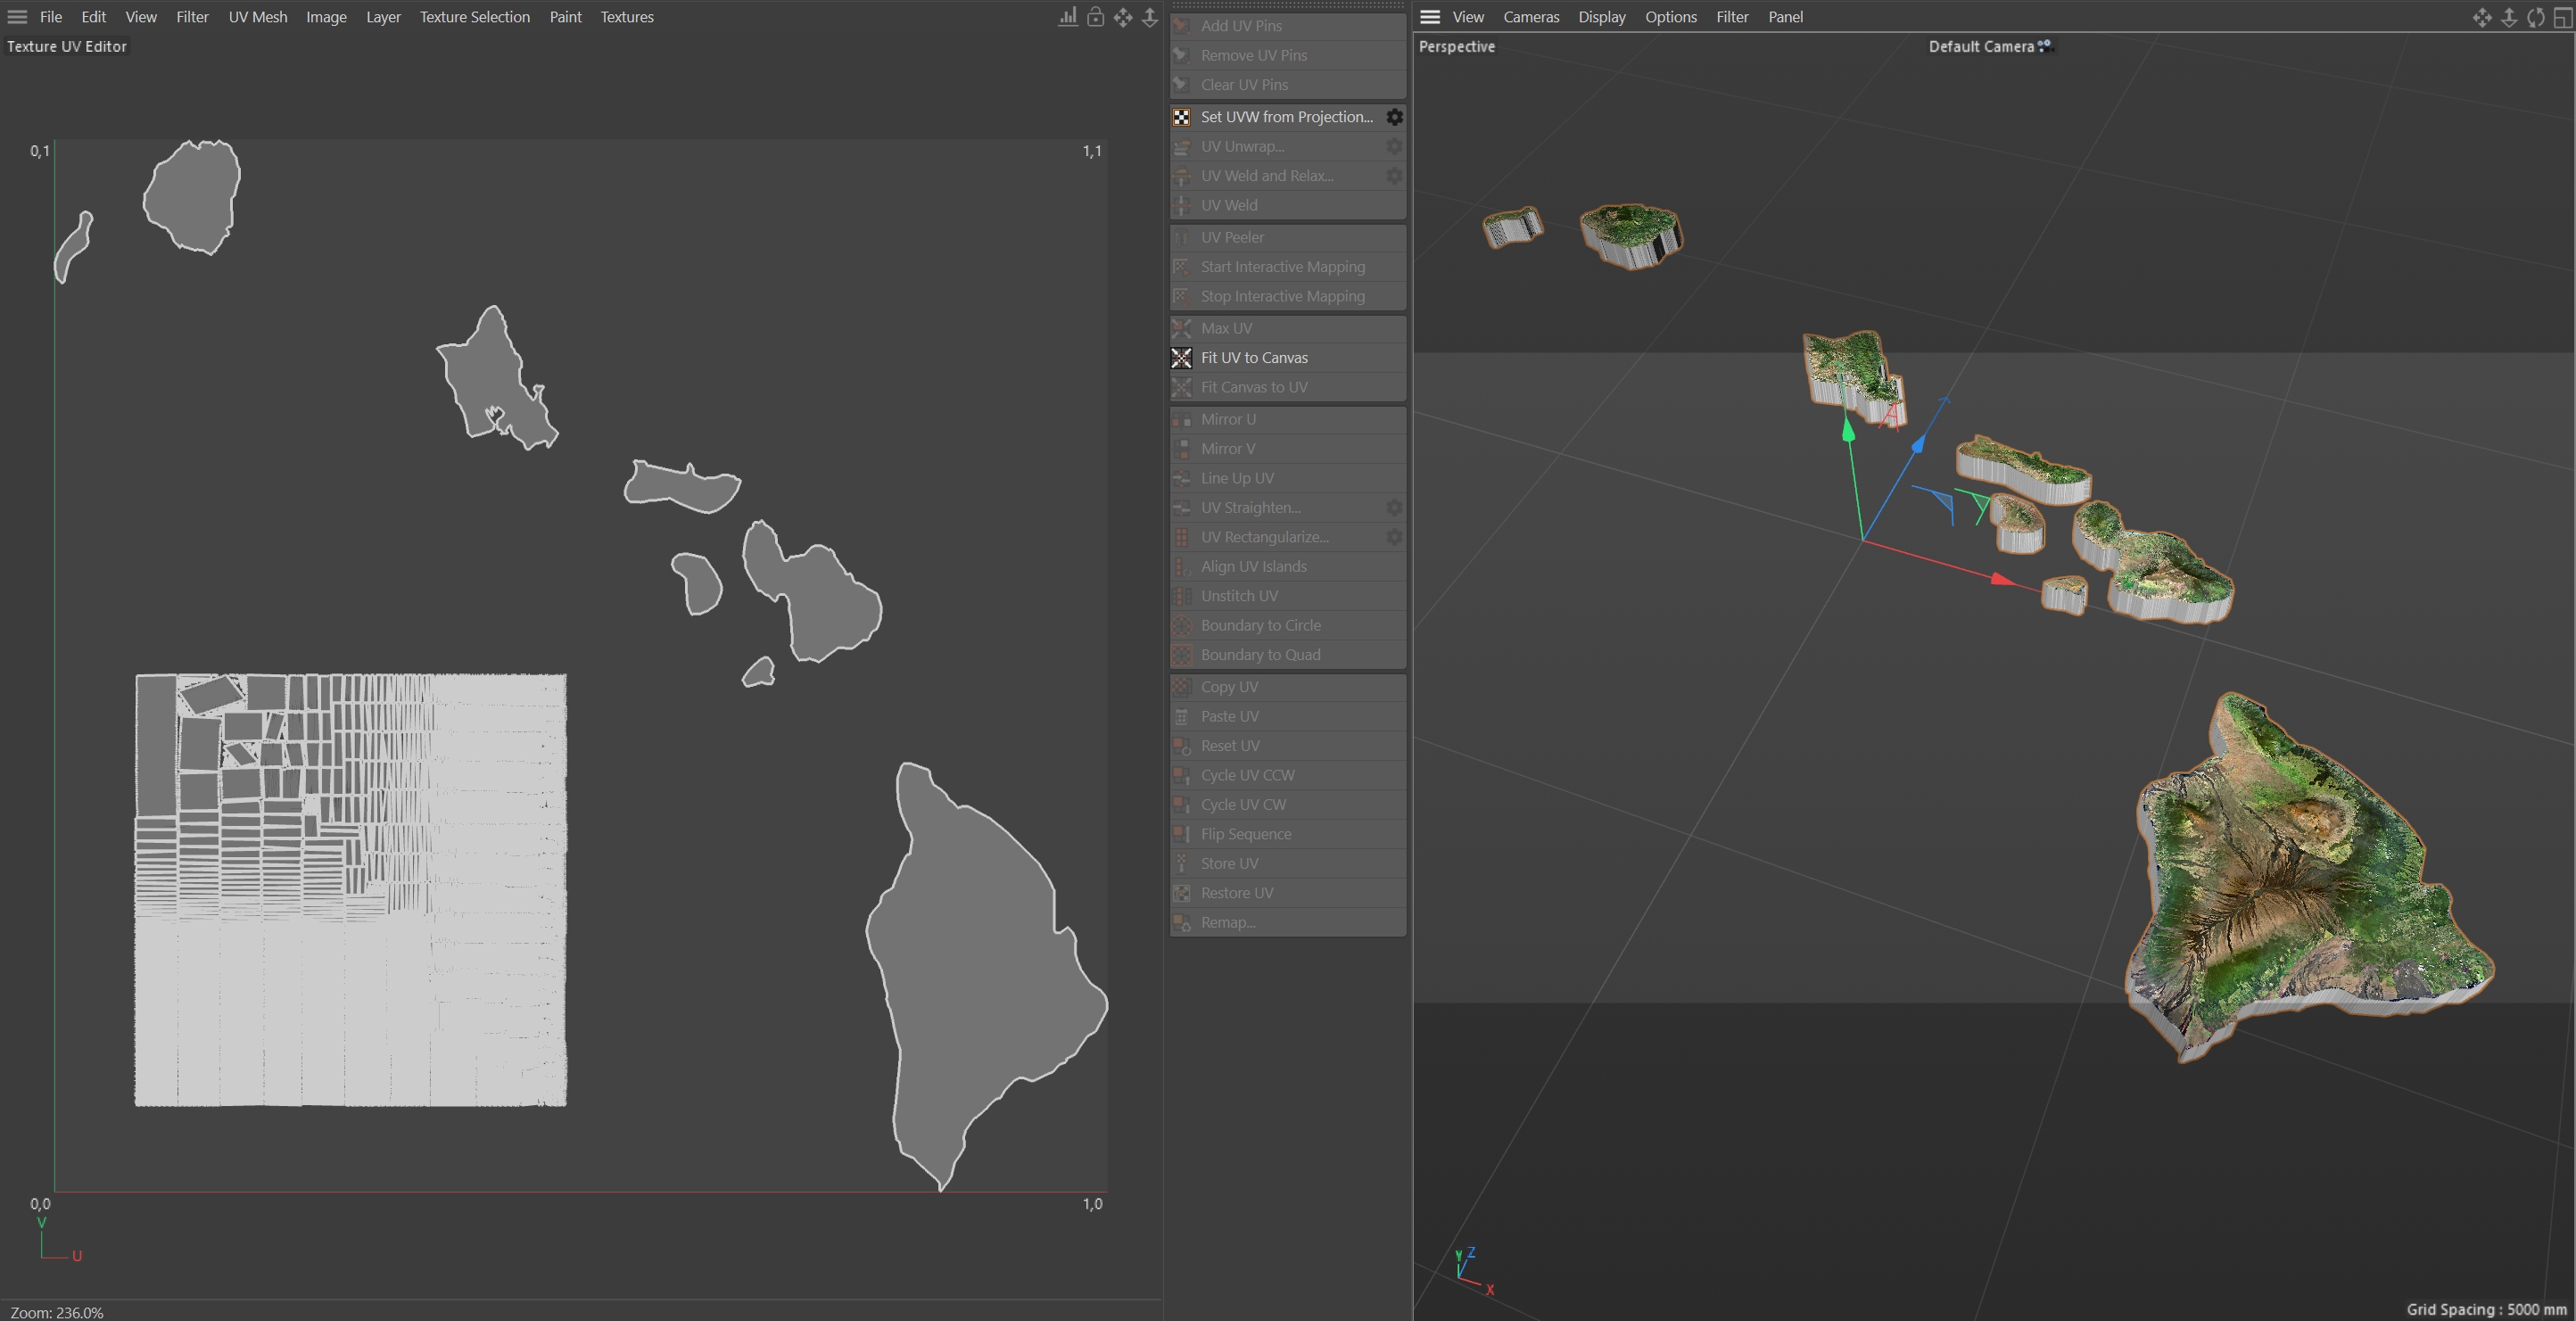Viewport: 2576px width, 1321px height.
Task: Open the viewport Display menu
Action: tap(1601, 17)
